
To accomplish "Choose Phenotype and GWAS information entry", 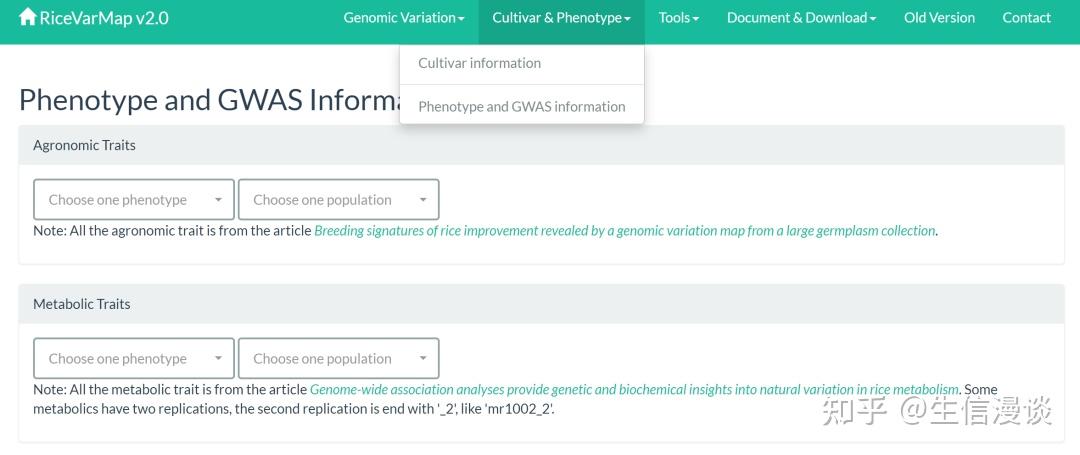I will tap(521, 107).
